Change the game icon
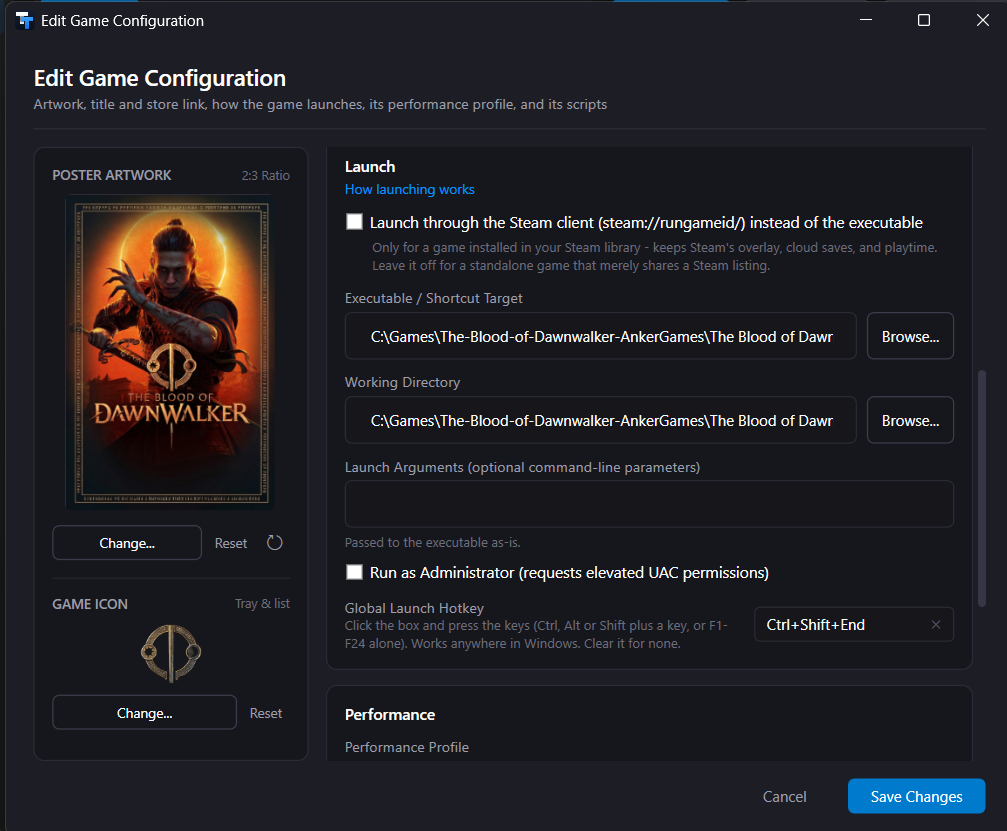 point(144,712)
